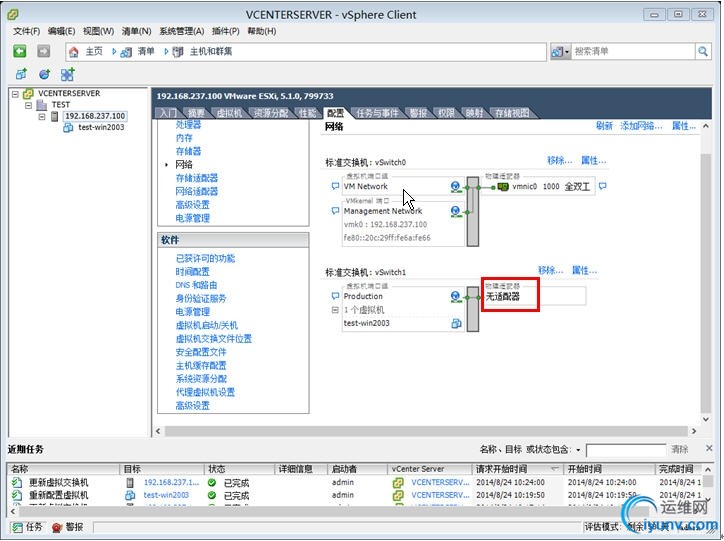Click vSwitch0 移除... link
Image resolution: width=724 pixels, height=541 pixels.
[560, 161]
